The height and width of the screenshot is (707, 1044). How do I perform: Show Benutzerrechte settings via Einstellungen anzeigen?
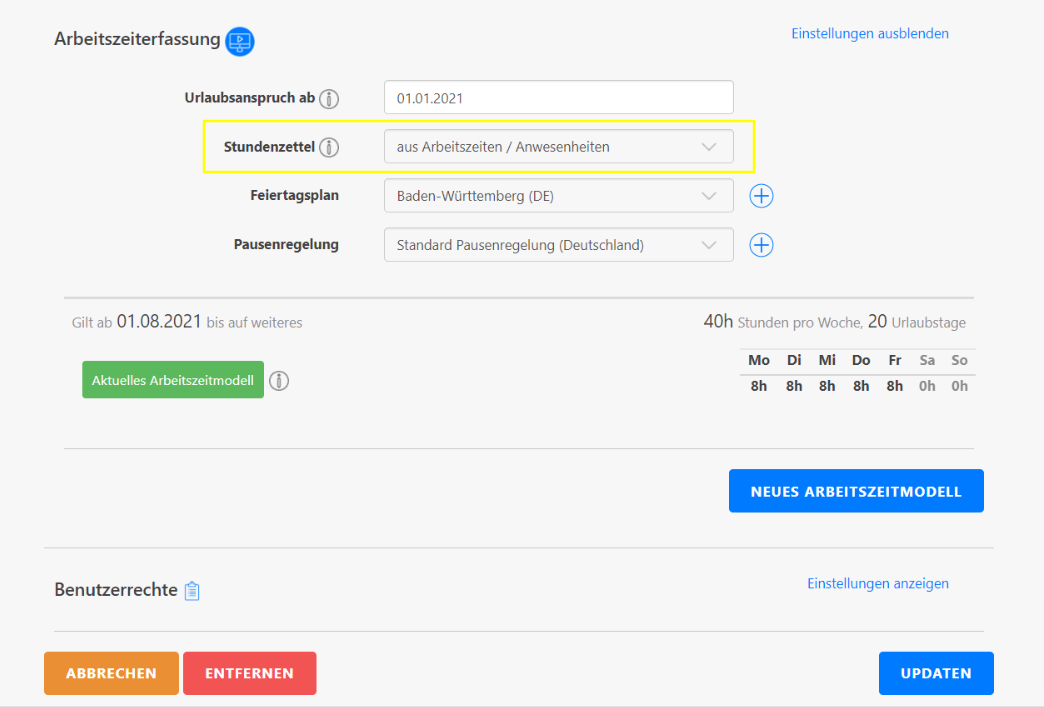[x=877, y=583]
